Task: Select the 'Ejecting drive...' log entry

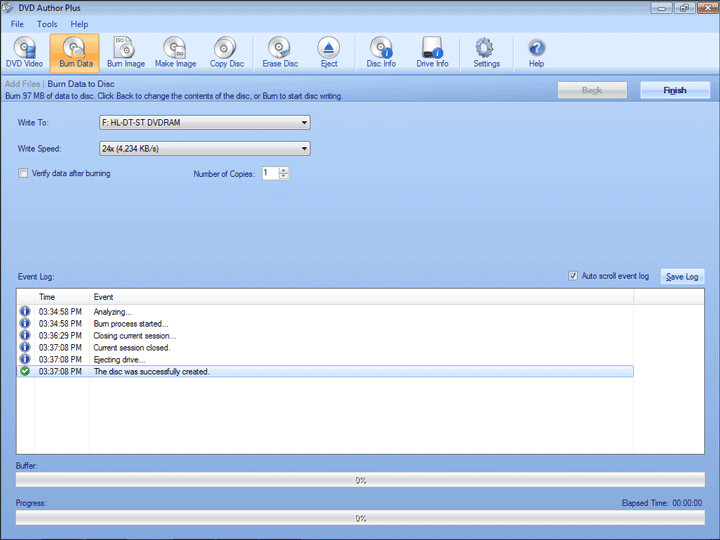Action: 325,360
